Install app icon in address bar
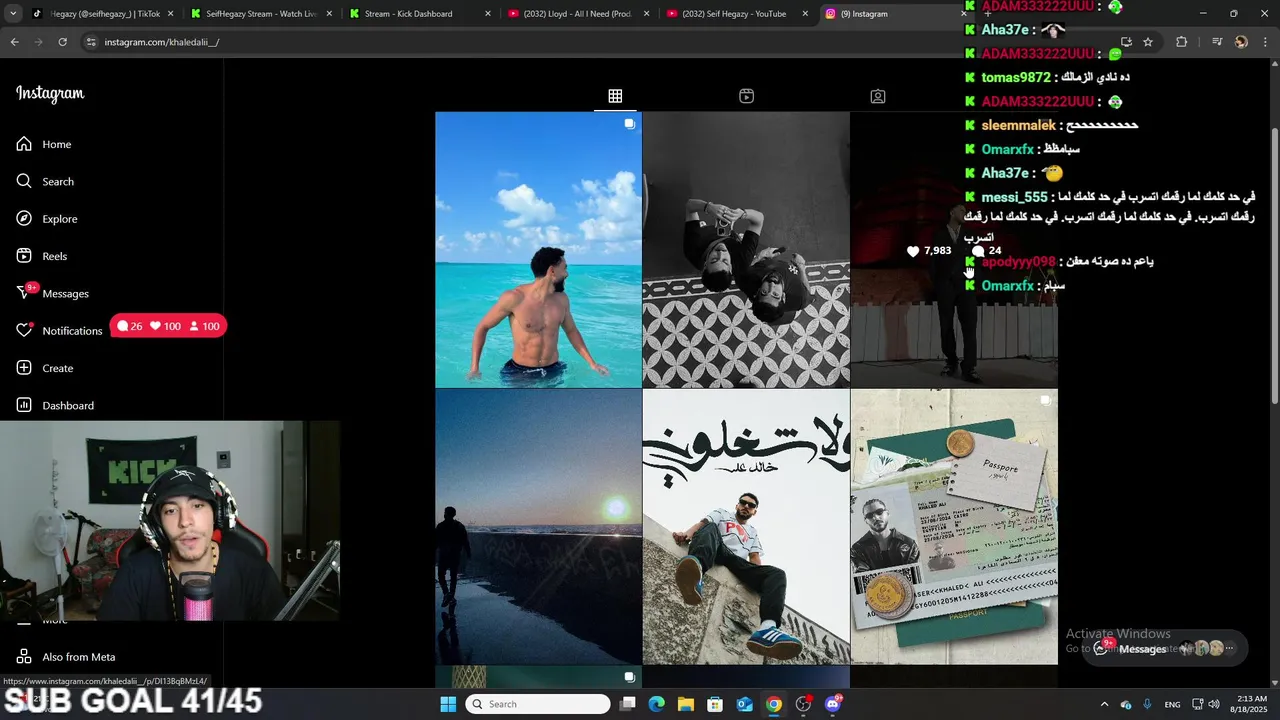The image size is (1280, 720). 1126,42
